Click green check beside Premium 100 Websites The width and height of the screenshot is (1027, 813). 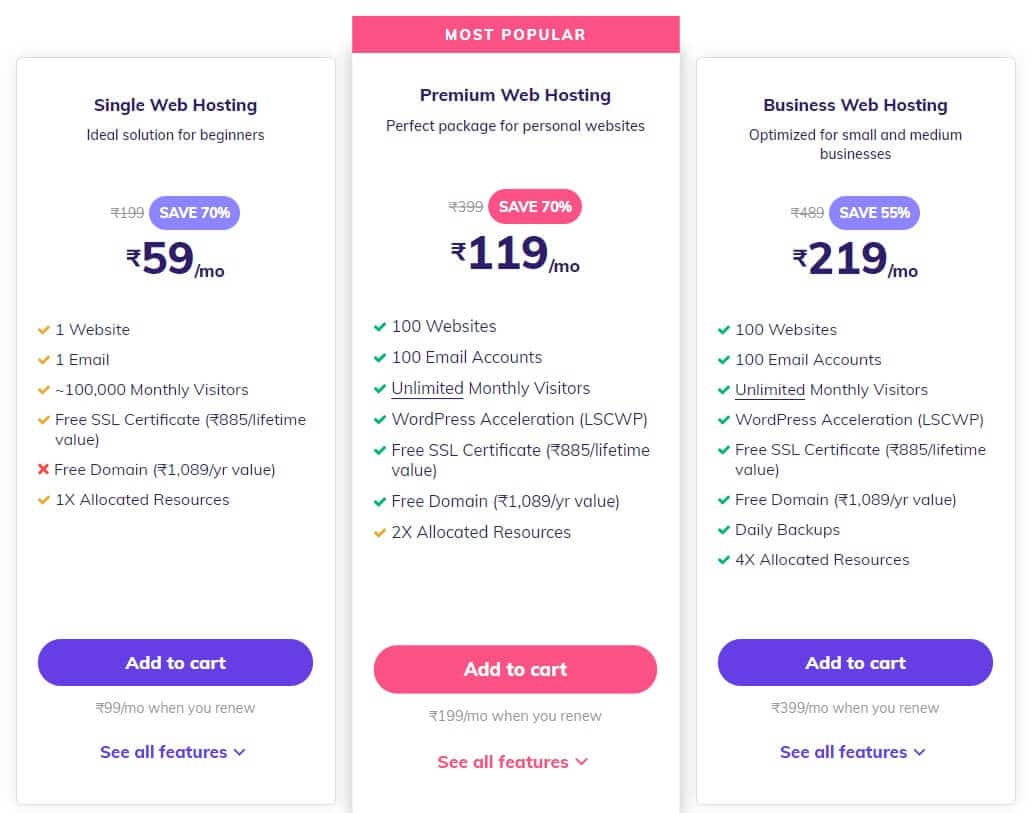(380, 327)
